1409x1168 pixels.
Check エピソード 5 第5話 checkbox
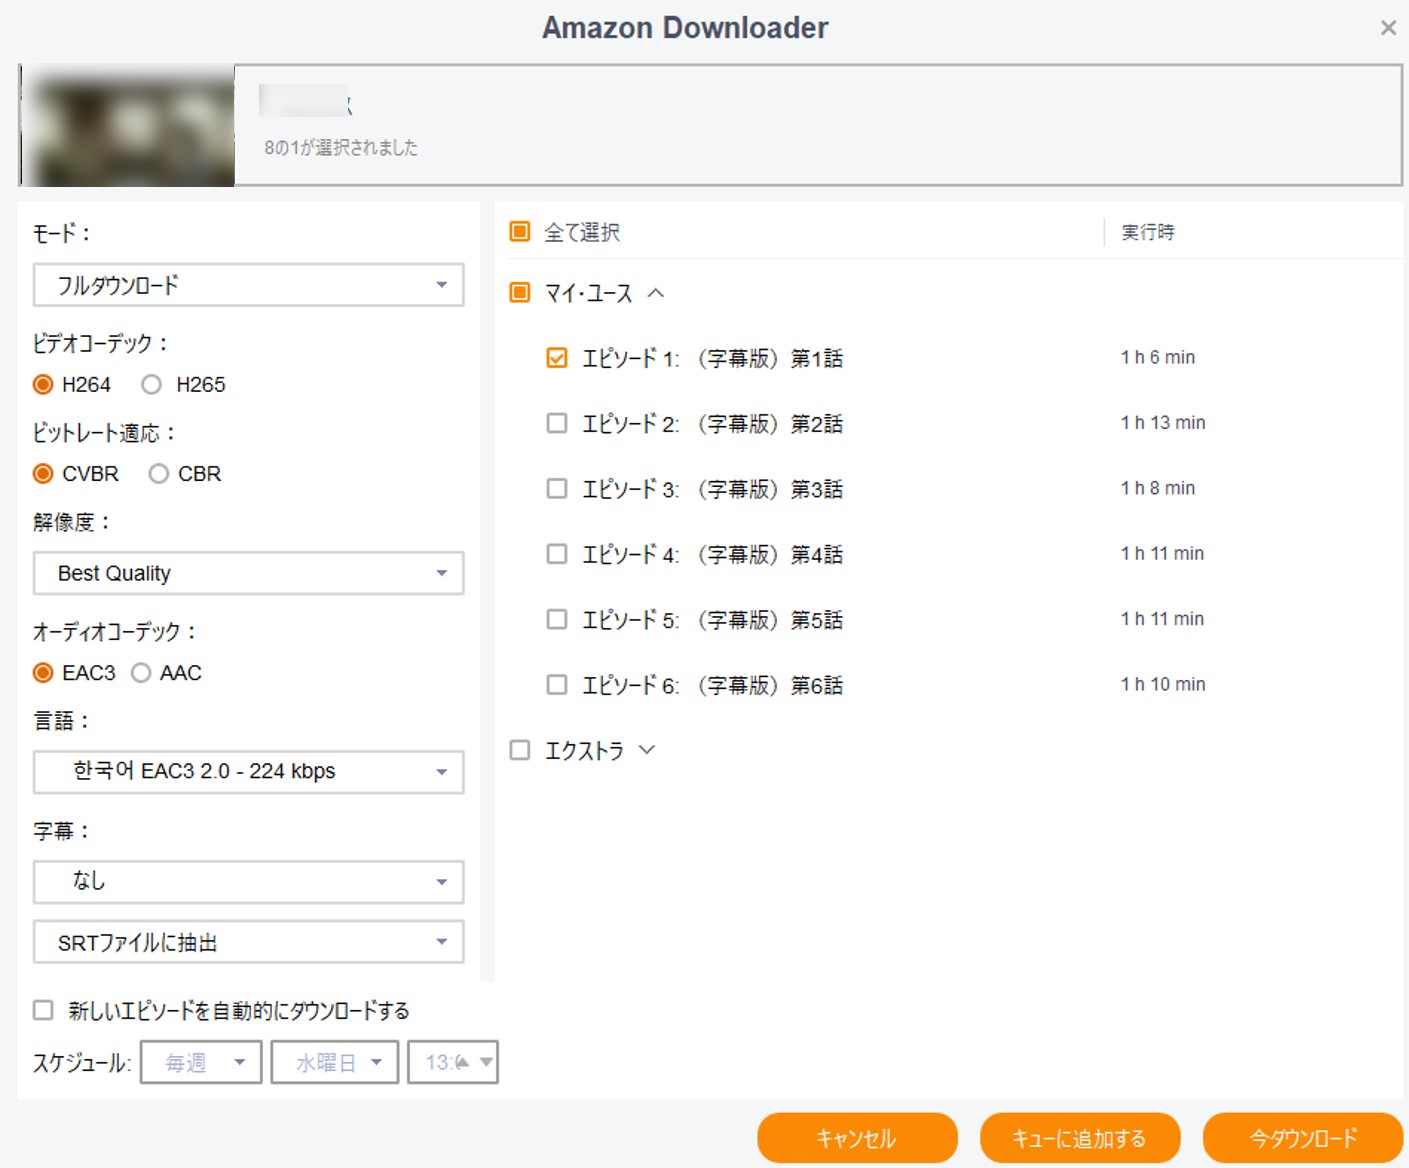557,619
